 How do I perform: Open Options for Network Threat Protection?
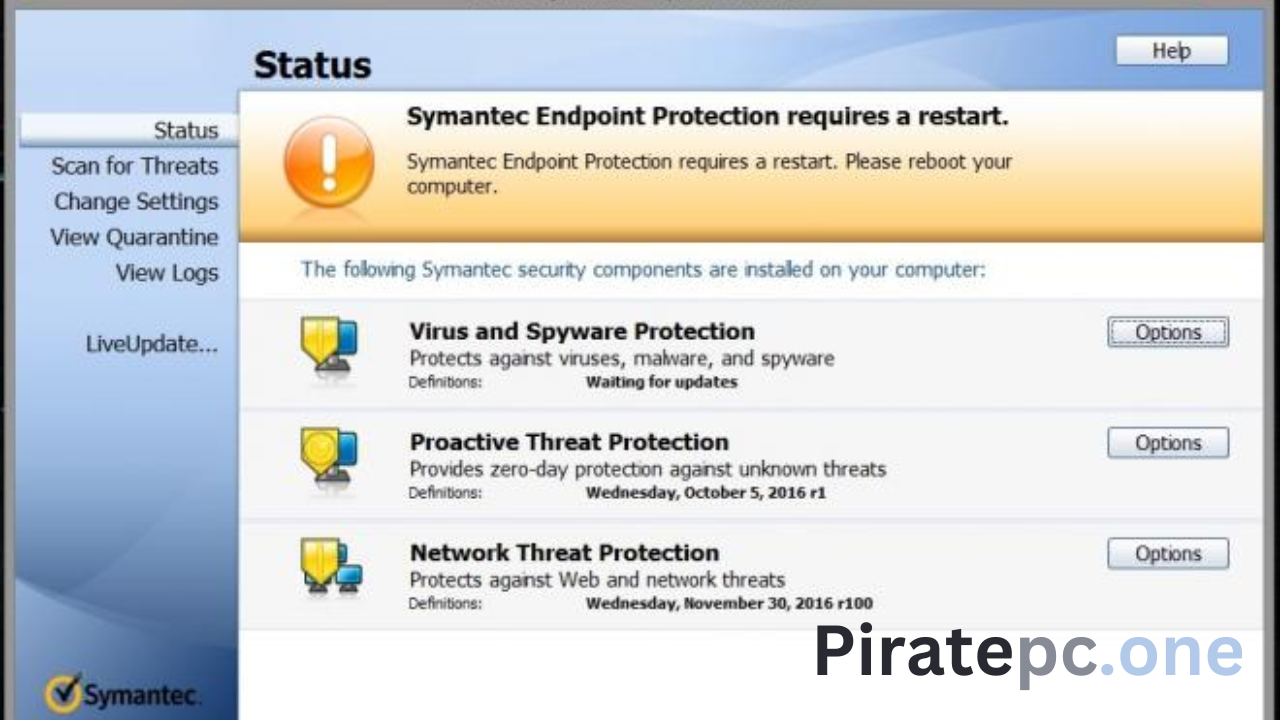[1167, 554]
